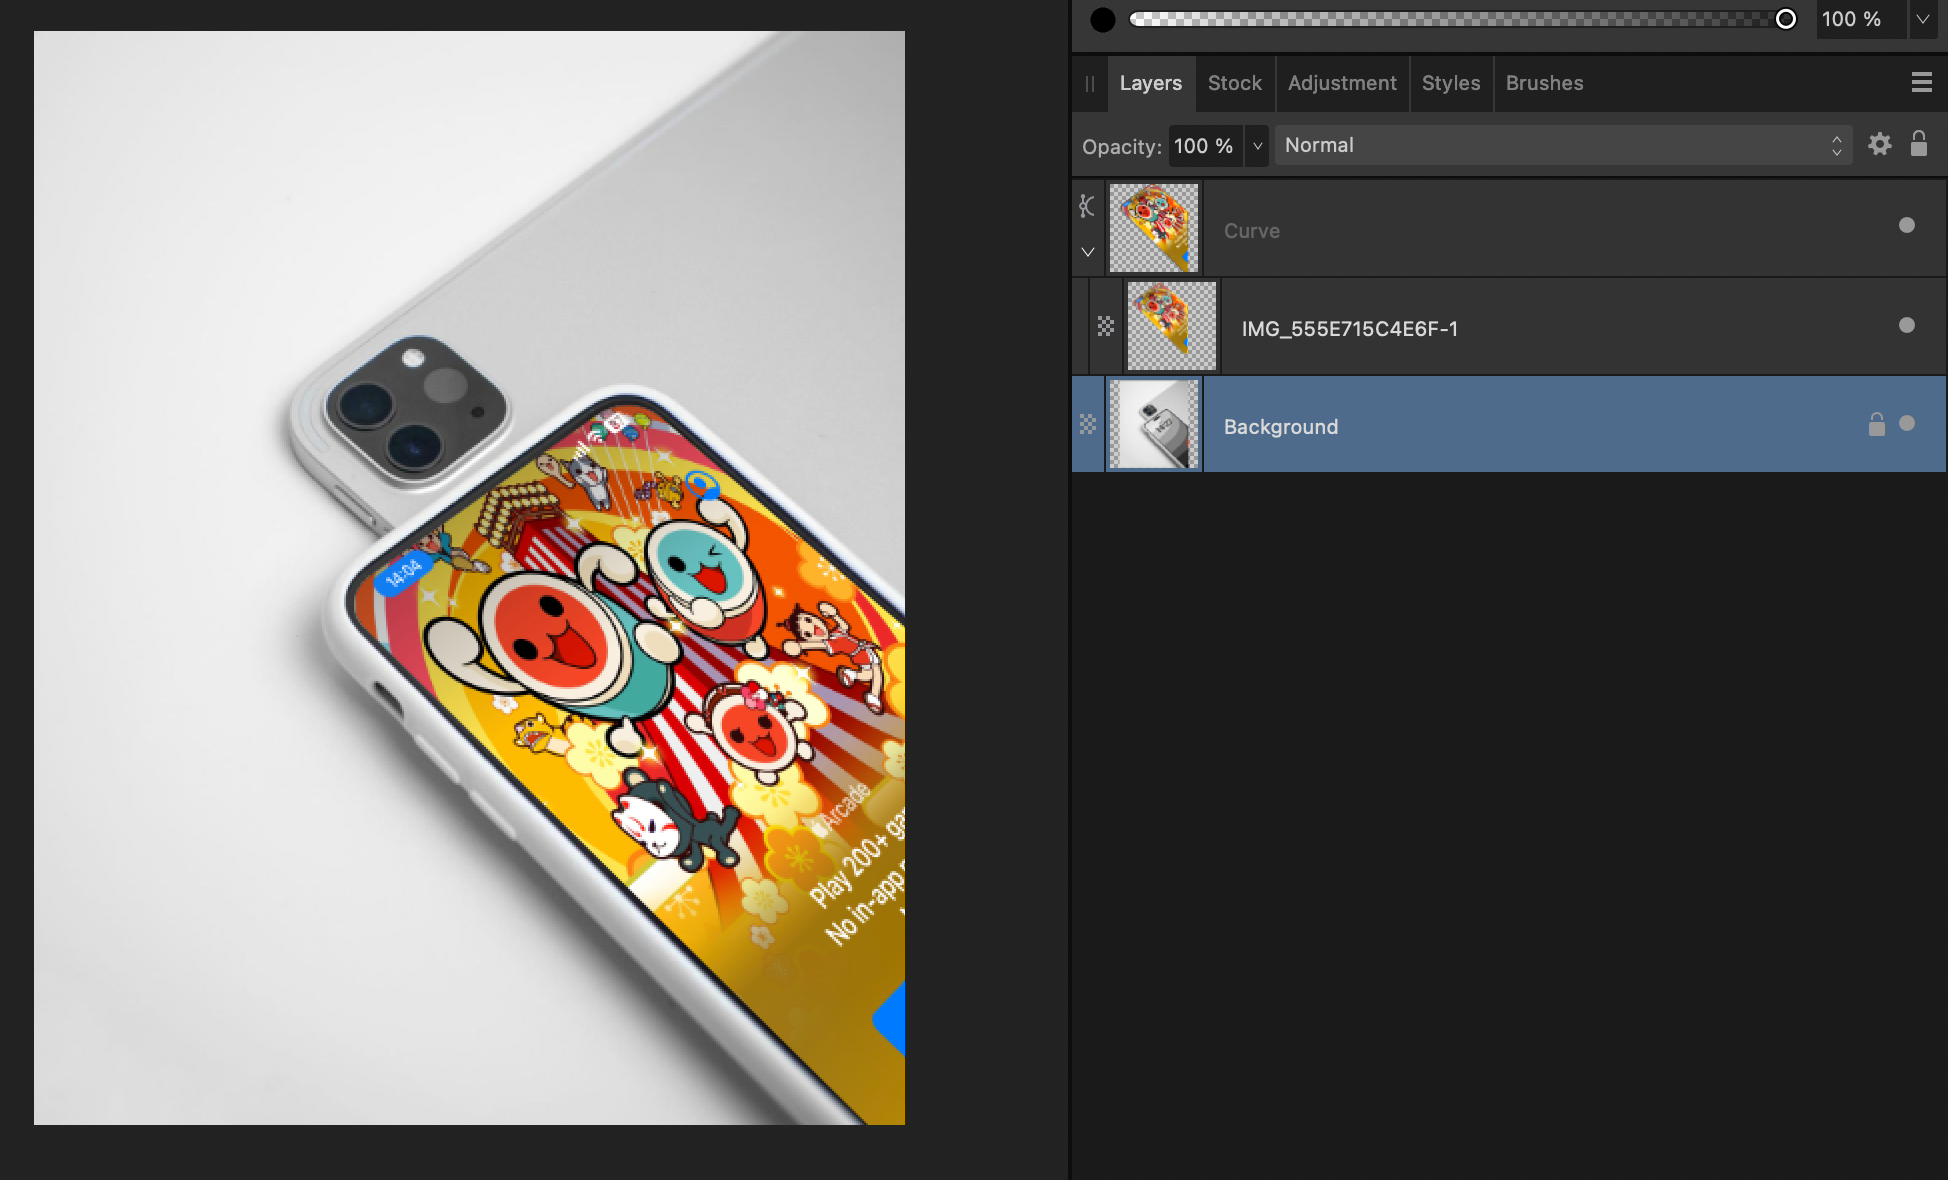Select the IMG_555E715C4E6F-1 layer thumbnail
Image resolution: width=1948 pixels, height=1180 pixels.
pos(1172,326)
